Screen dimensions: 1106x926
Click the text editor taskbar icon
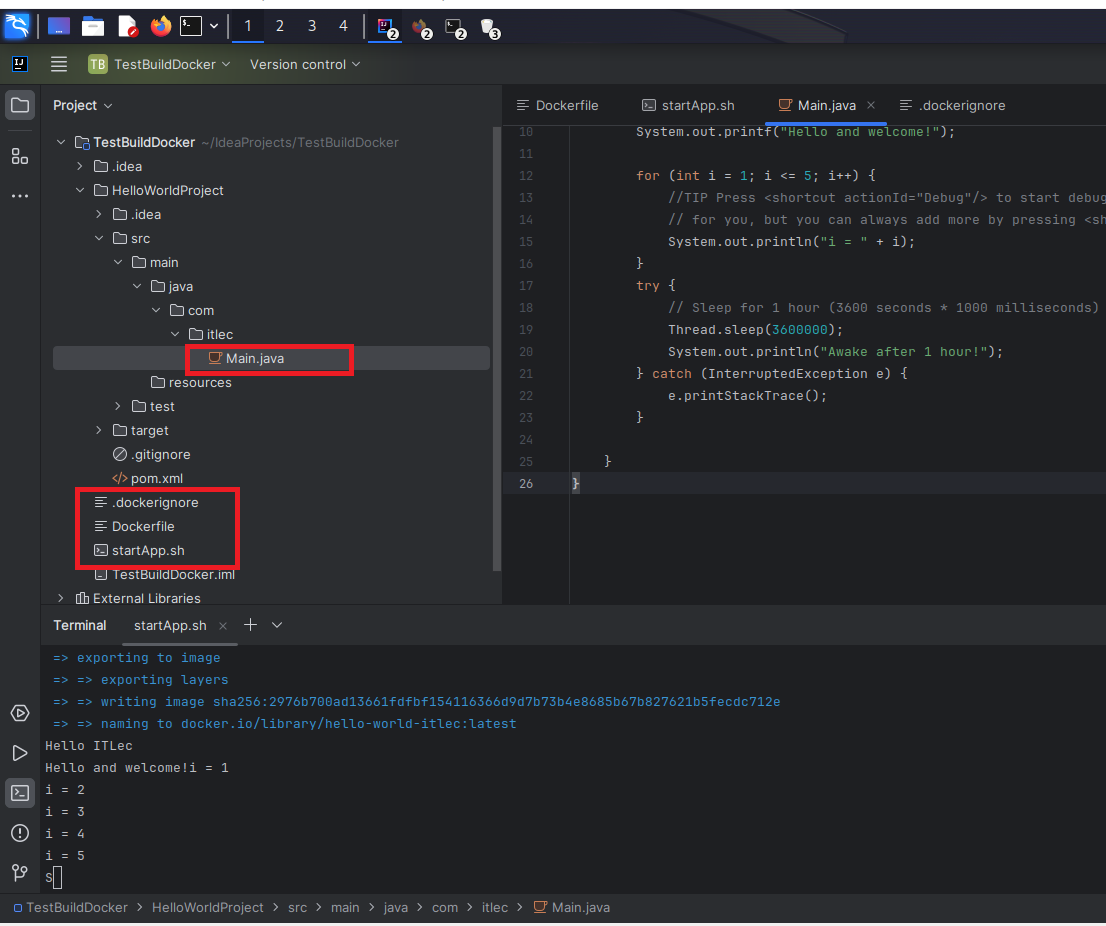coord(128,27)
